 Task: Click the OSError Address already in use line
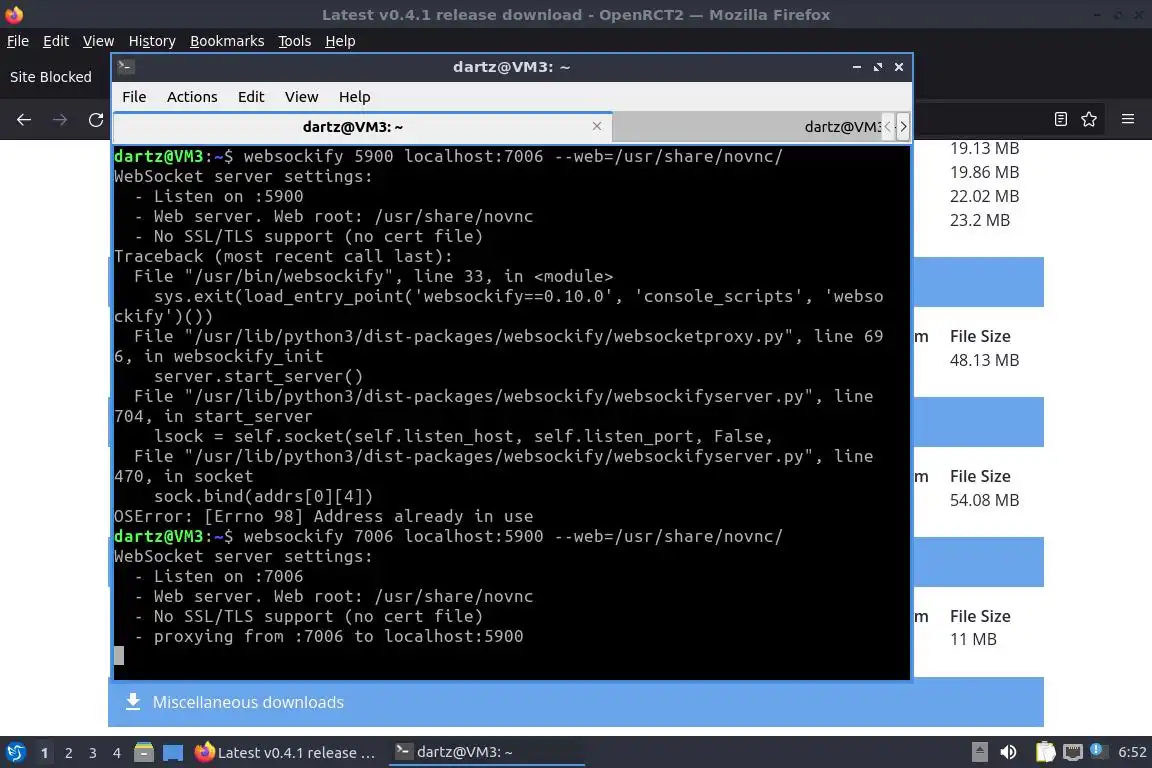[323, 516]
